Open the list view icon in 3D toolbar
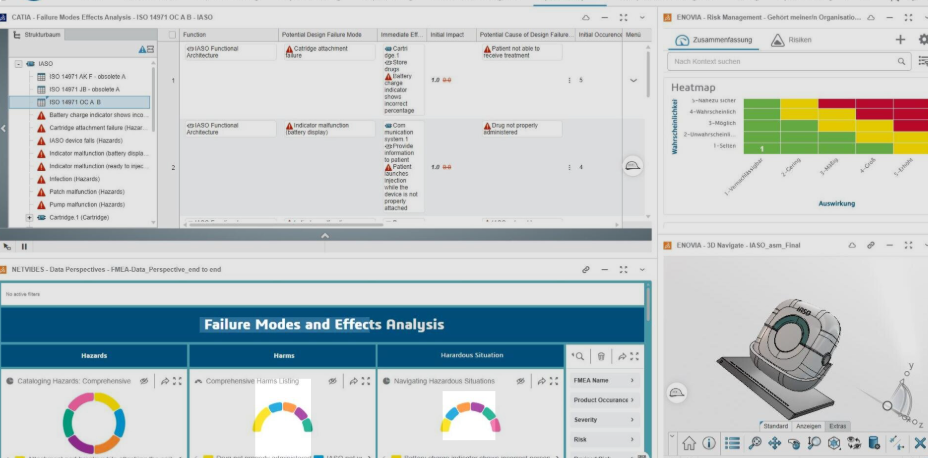The height and width of the screenshot is (458, 928). tap(733, 443)
